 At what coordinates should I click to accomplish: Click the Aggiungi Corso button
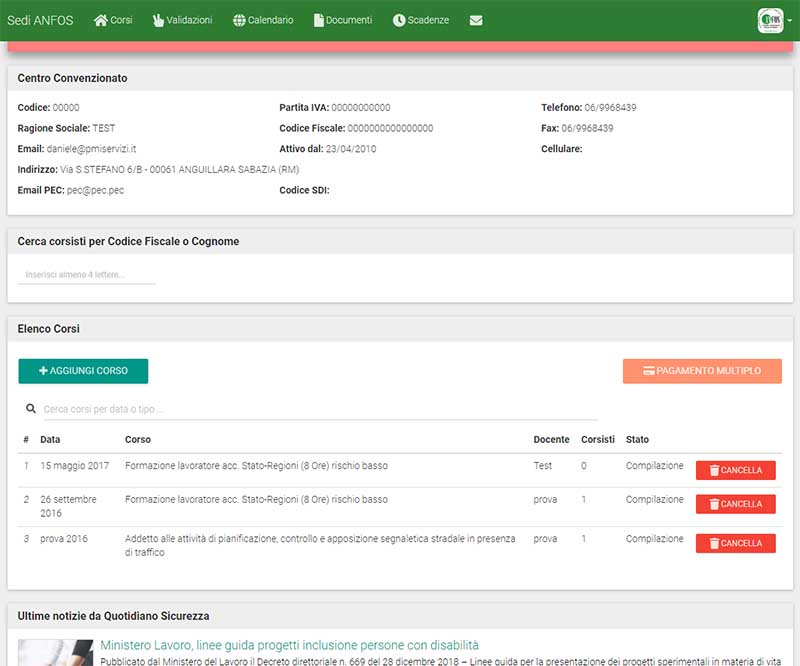click(x=83, y=371)
